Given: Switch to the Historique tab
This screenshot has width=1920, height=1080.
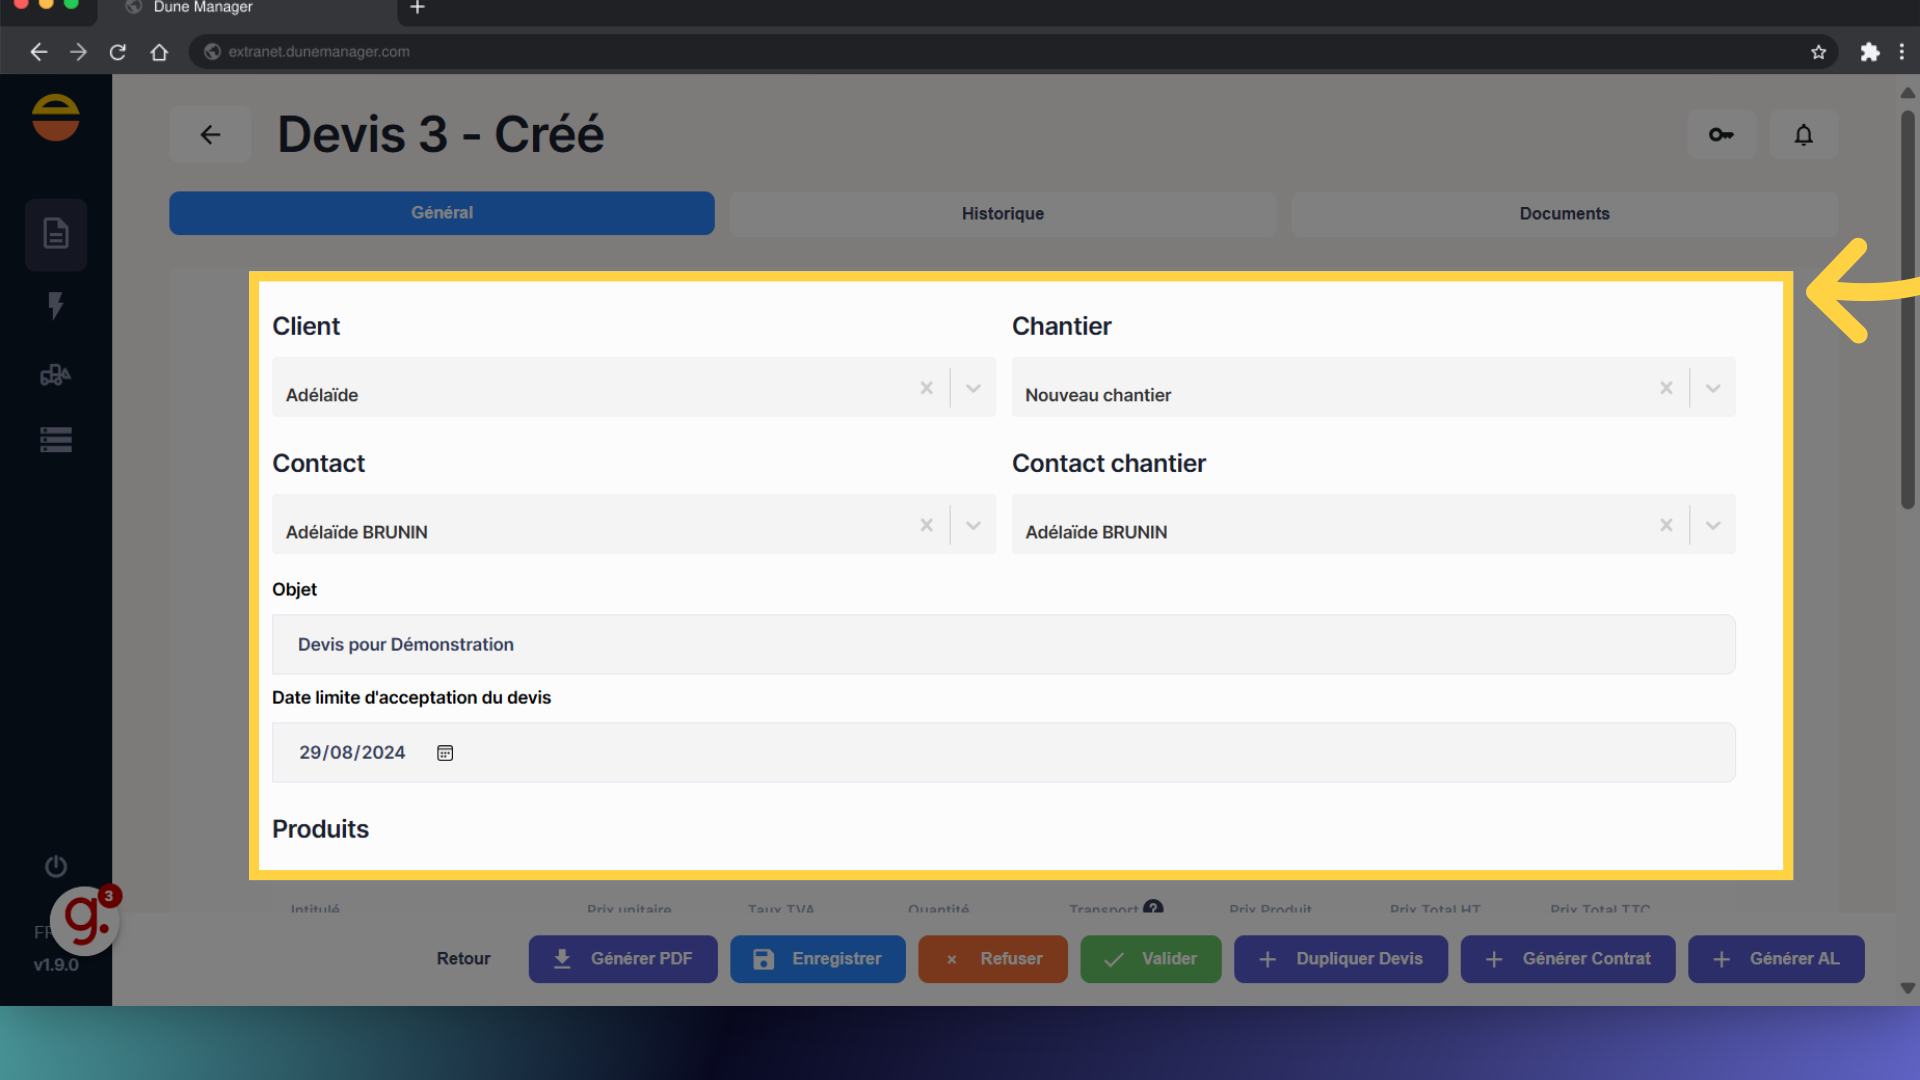Looking at the screenshot, I should 1002,213.
